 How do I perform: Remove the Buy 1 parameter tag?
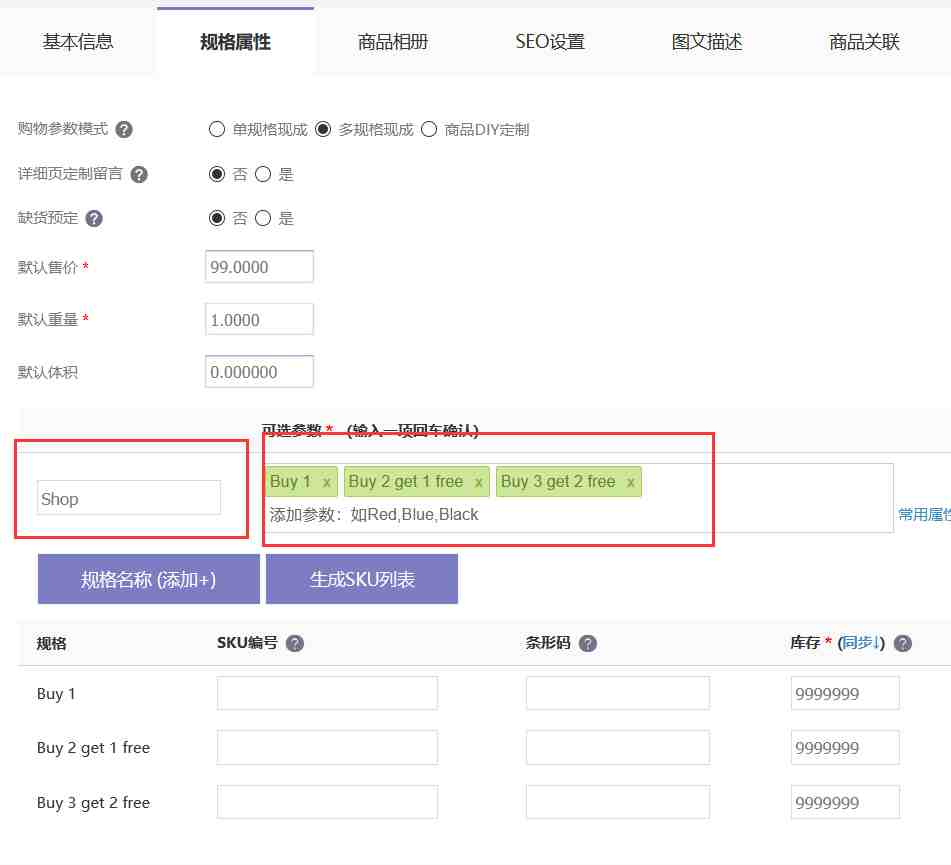pyautogui.click(x=327, y=483)
